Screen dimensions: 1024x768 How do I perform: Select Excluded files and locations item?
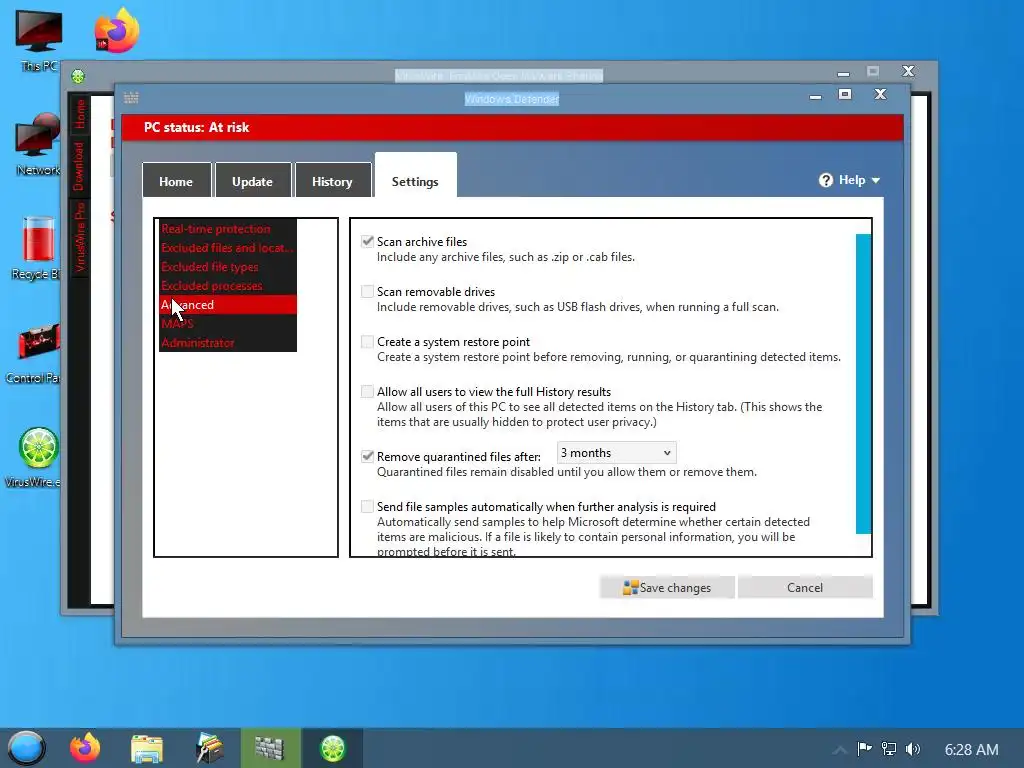[228, 248]
